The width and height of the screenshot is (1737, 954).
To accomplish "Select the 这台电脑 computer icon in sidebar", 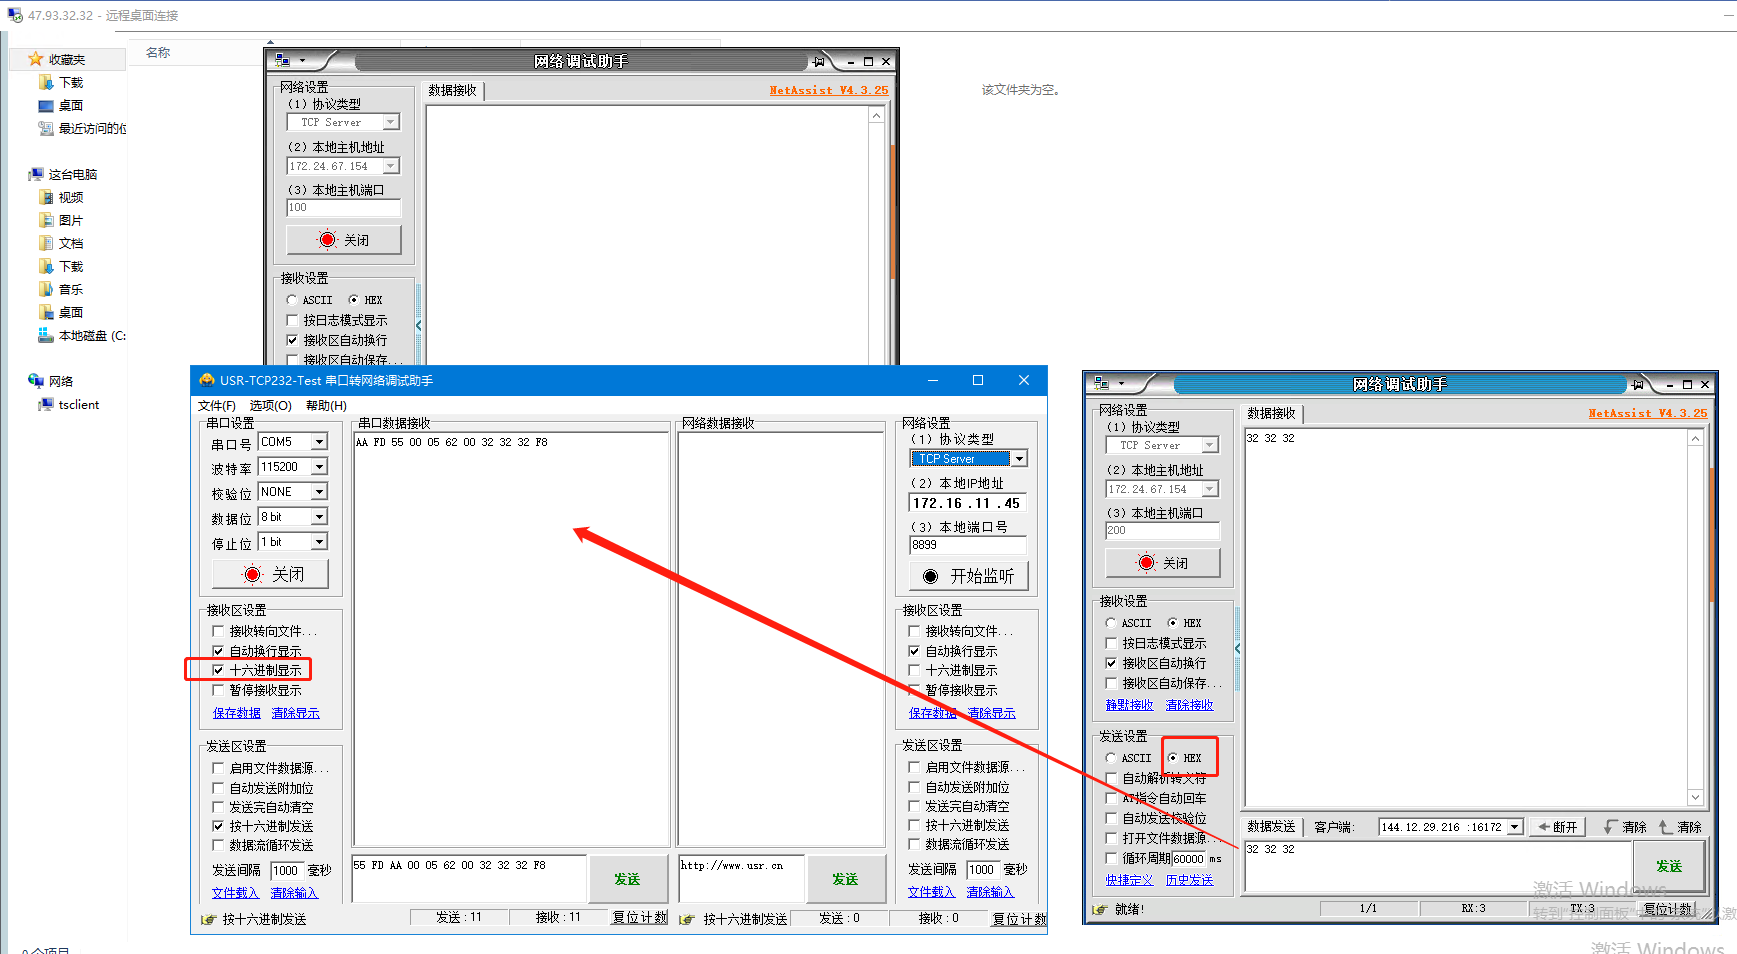I will point(36,174).
